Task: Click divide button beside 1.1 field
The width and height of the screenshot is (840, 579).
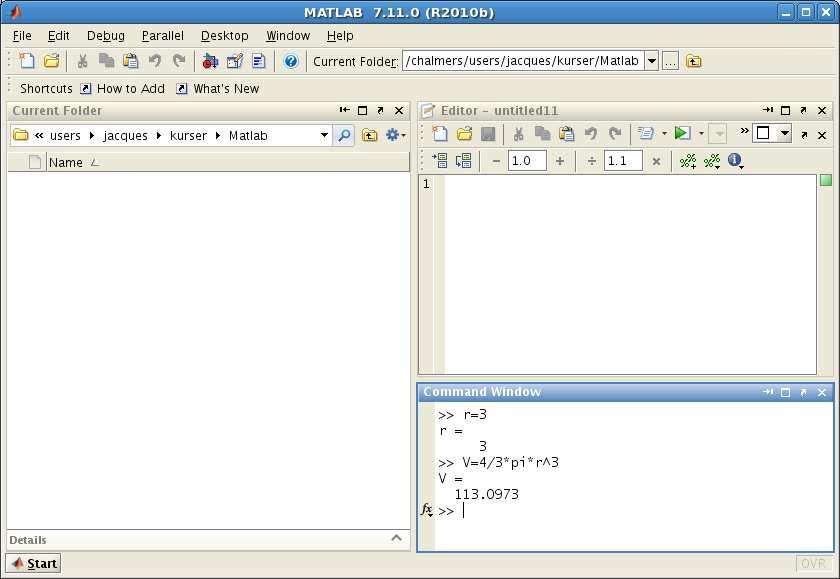Action: point(591,161)
